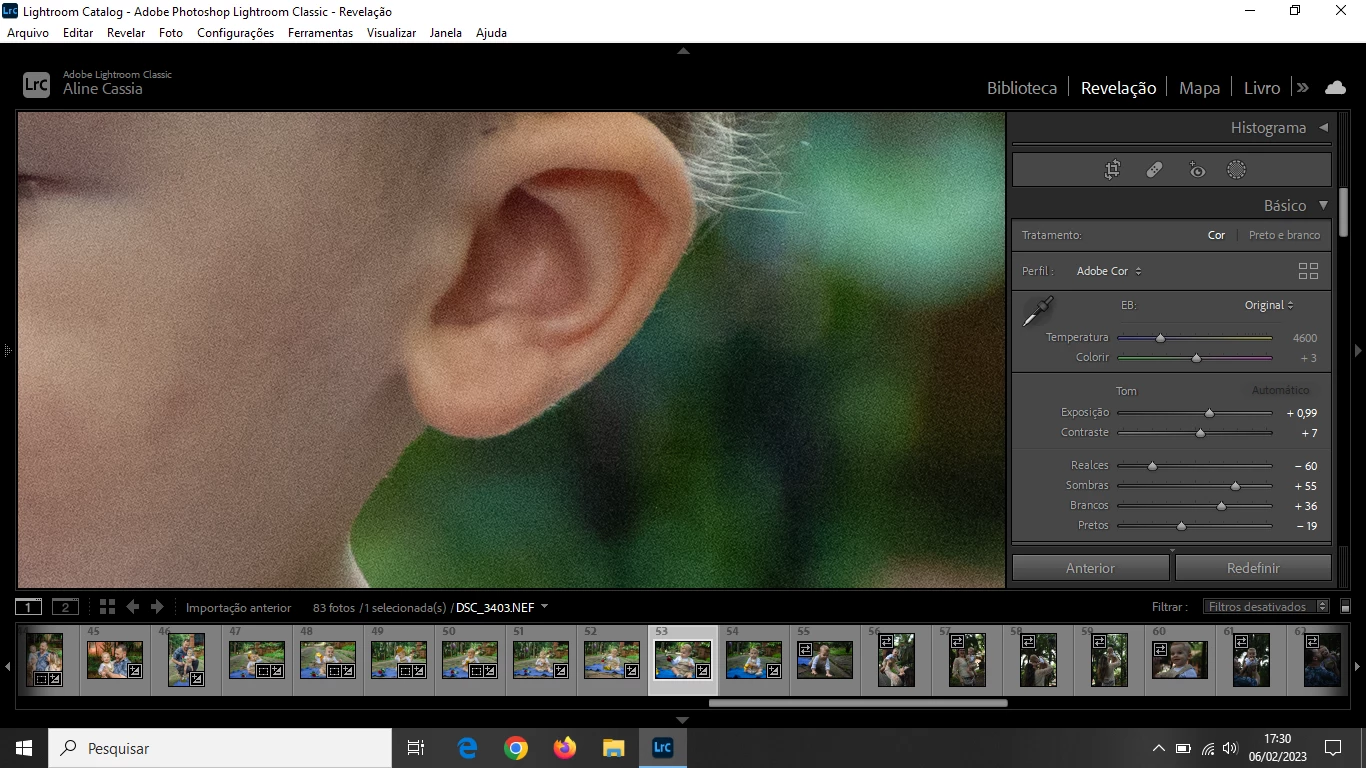Open the cloud sync status icon
Screen dimensions: 1366x768
click(1335, 88)
